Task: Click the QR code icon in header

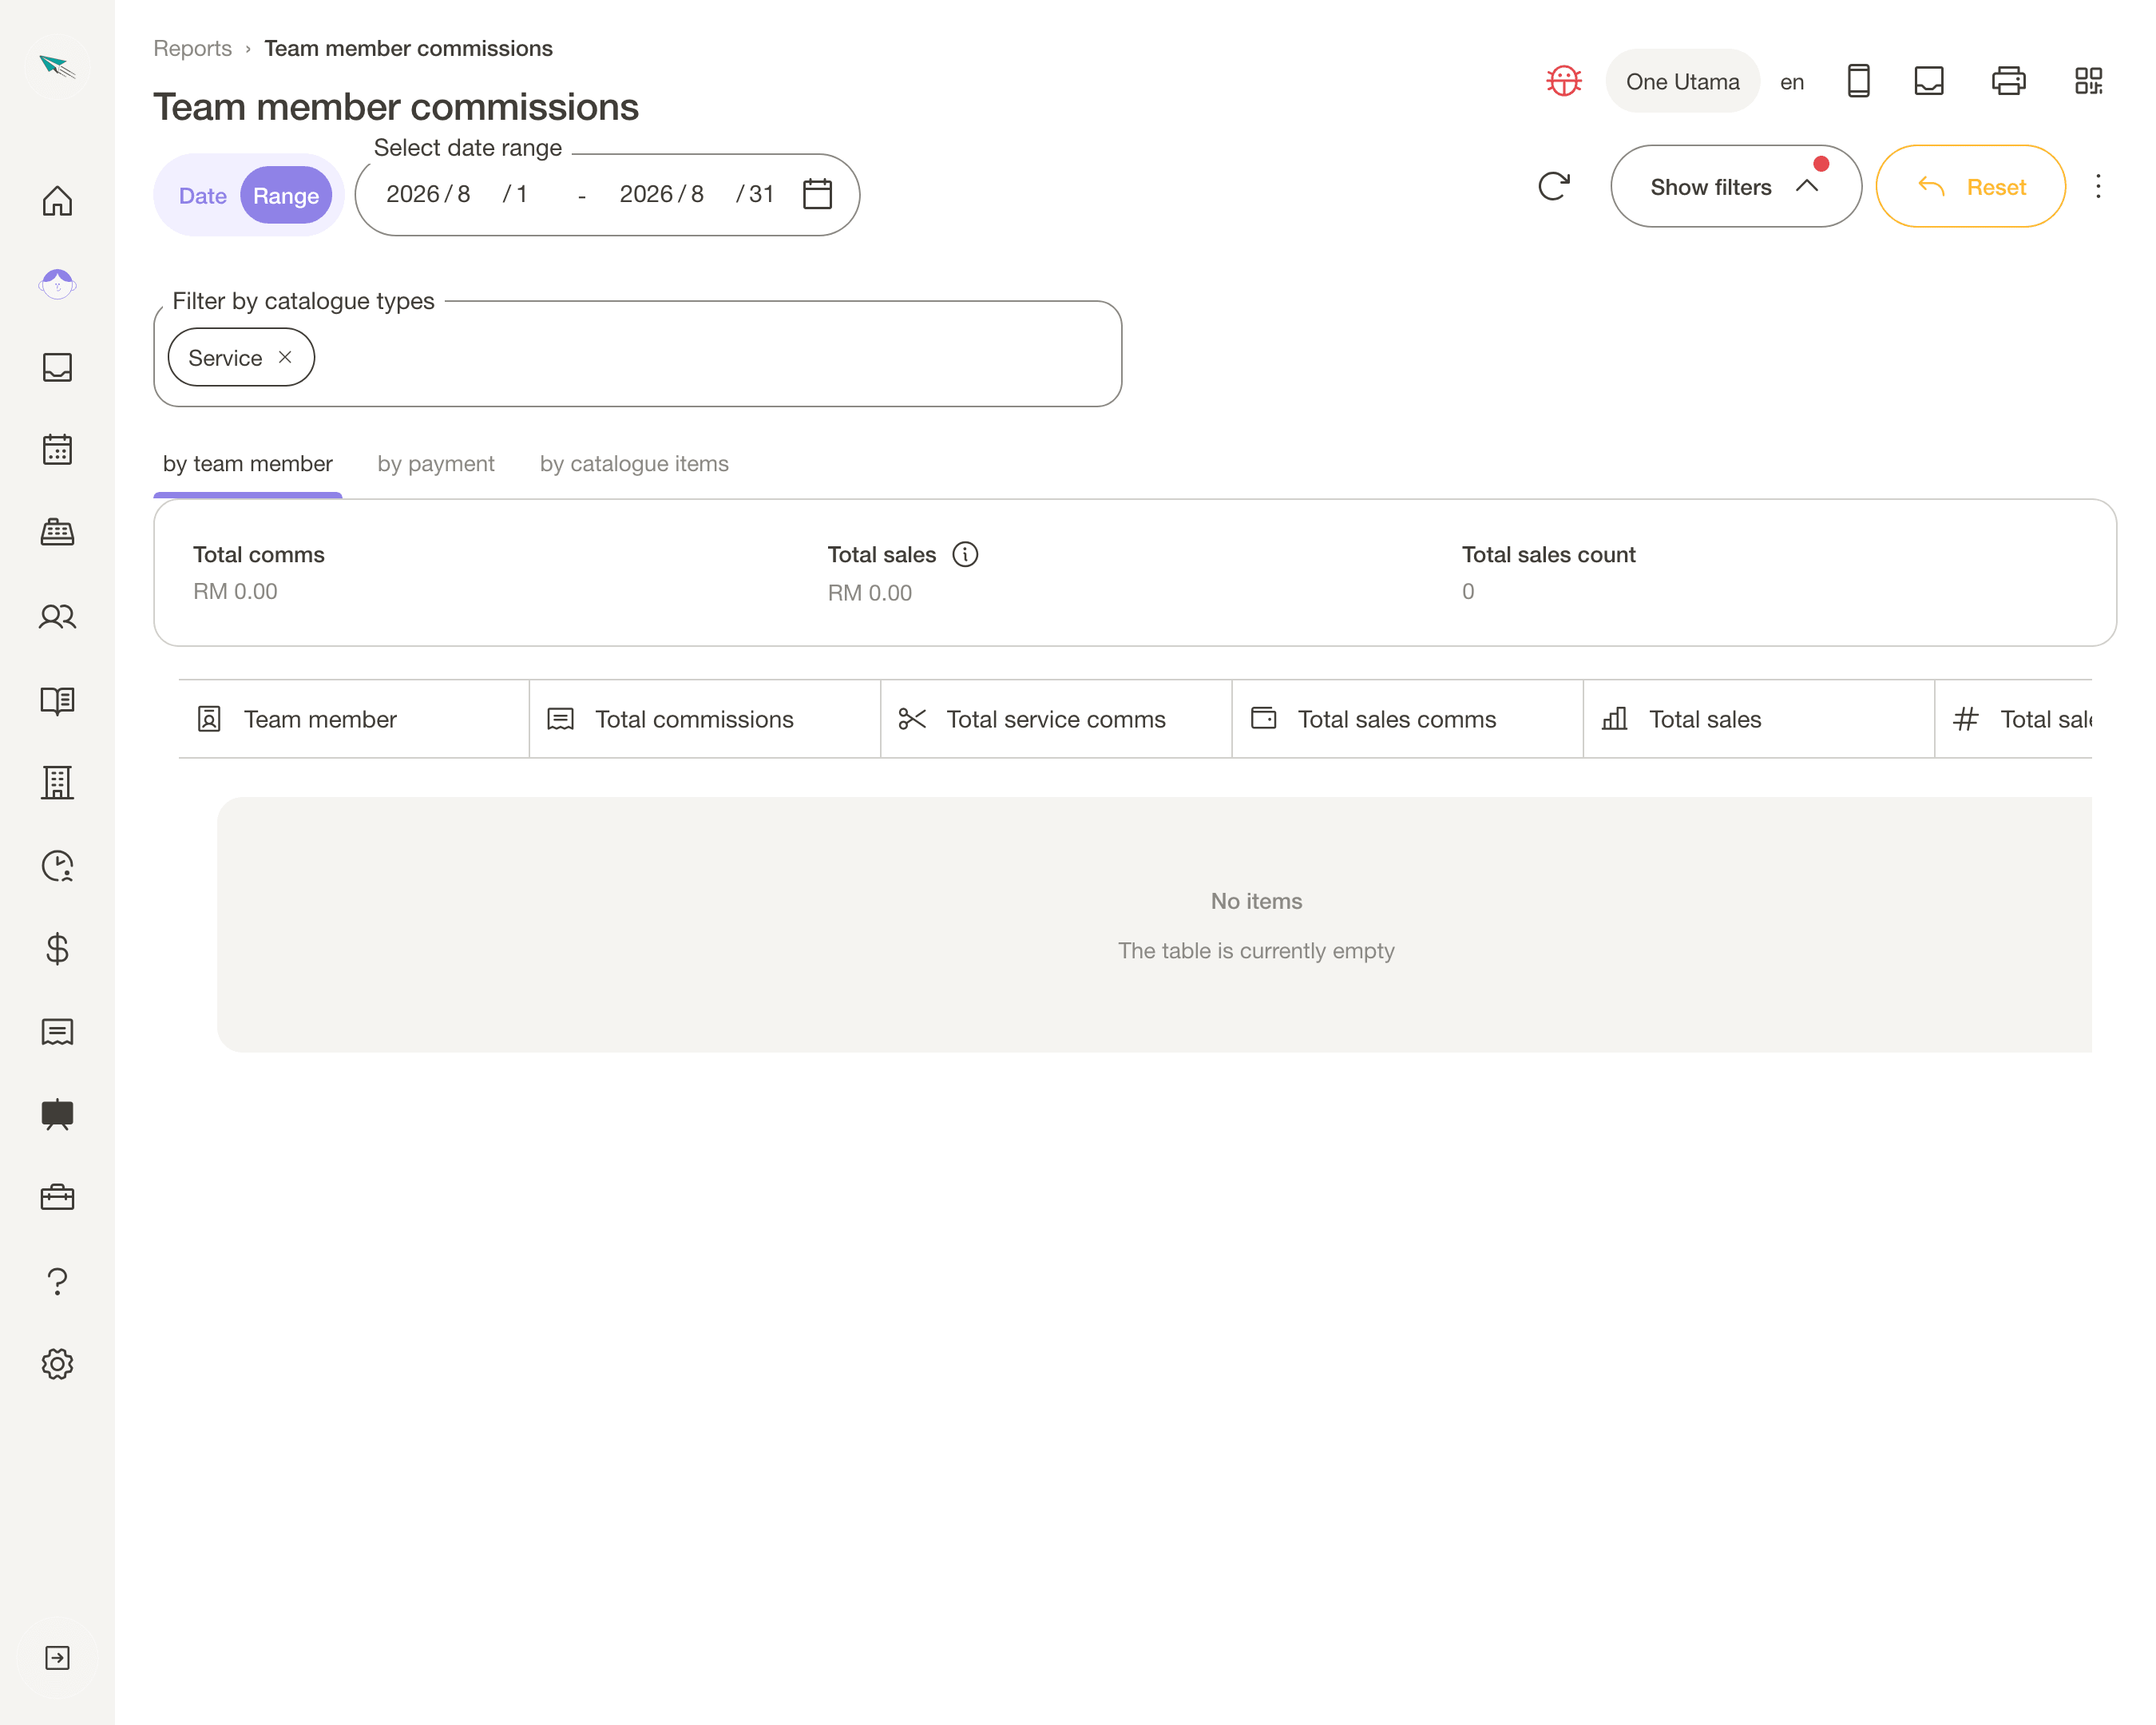Action: point(2088,81)
